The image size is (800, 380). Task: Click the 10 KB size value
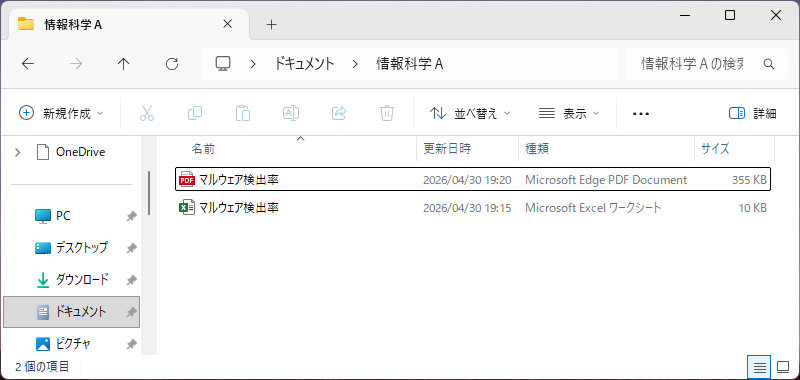pyautogui.click(x=752, y=208)
